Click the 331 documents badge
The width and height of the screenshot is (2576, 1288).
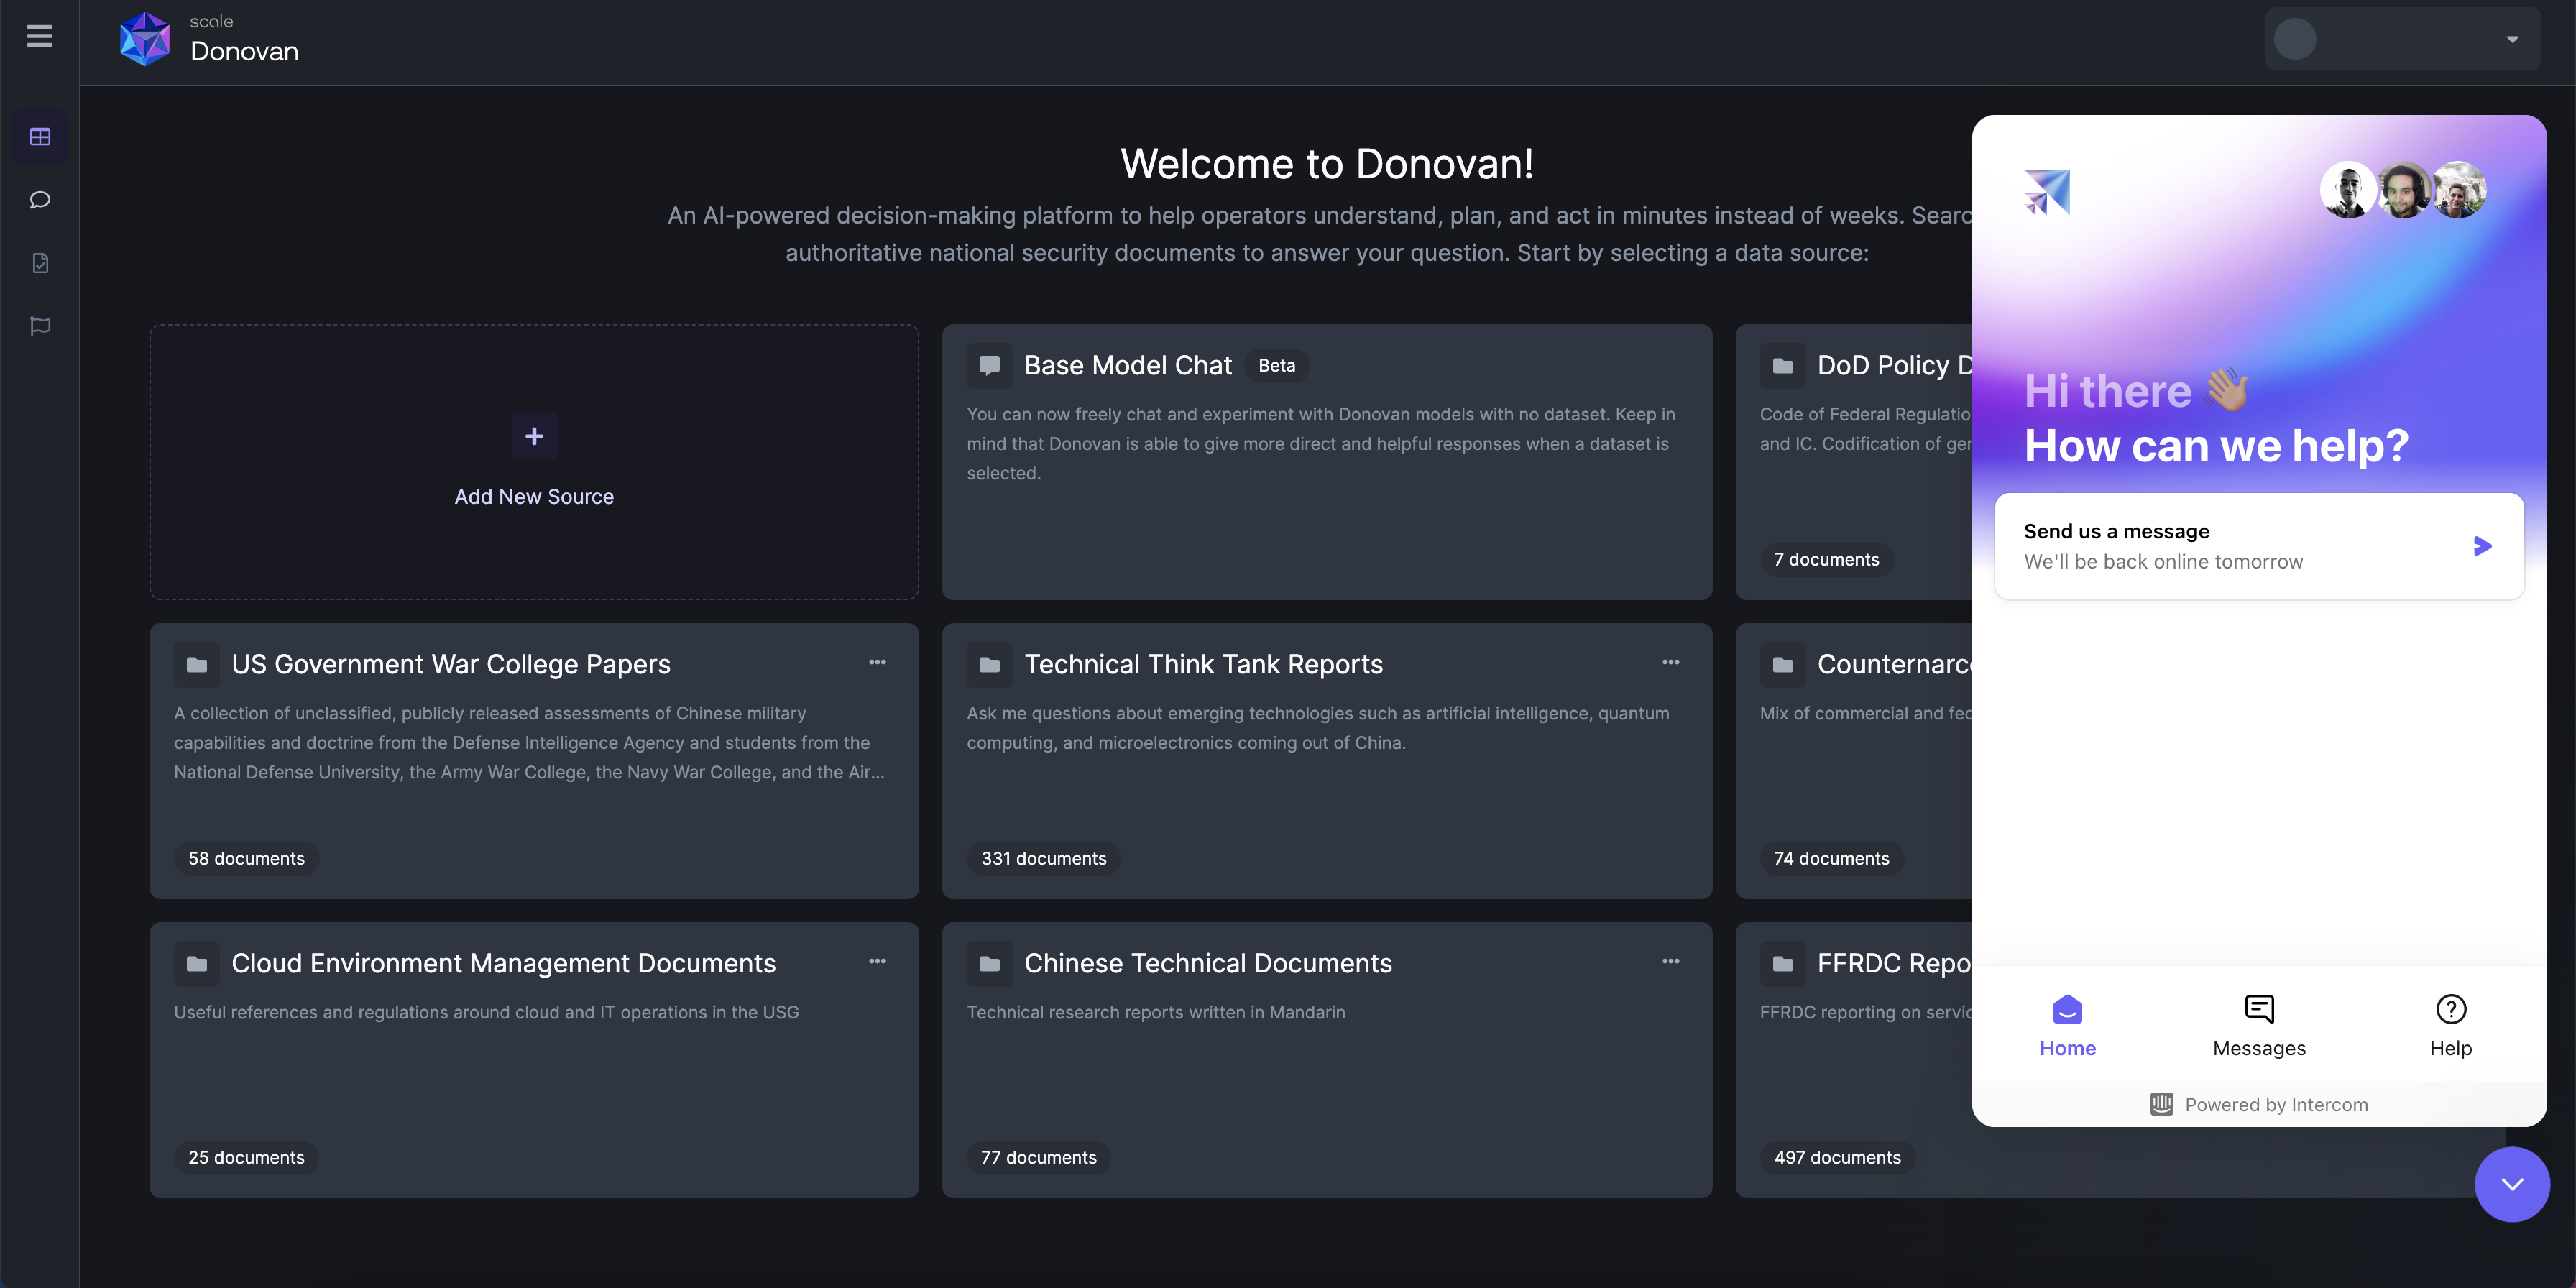[x=1043, y=859]
